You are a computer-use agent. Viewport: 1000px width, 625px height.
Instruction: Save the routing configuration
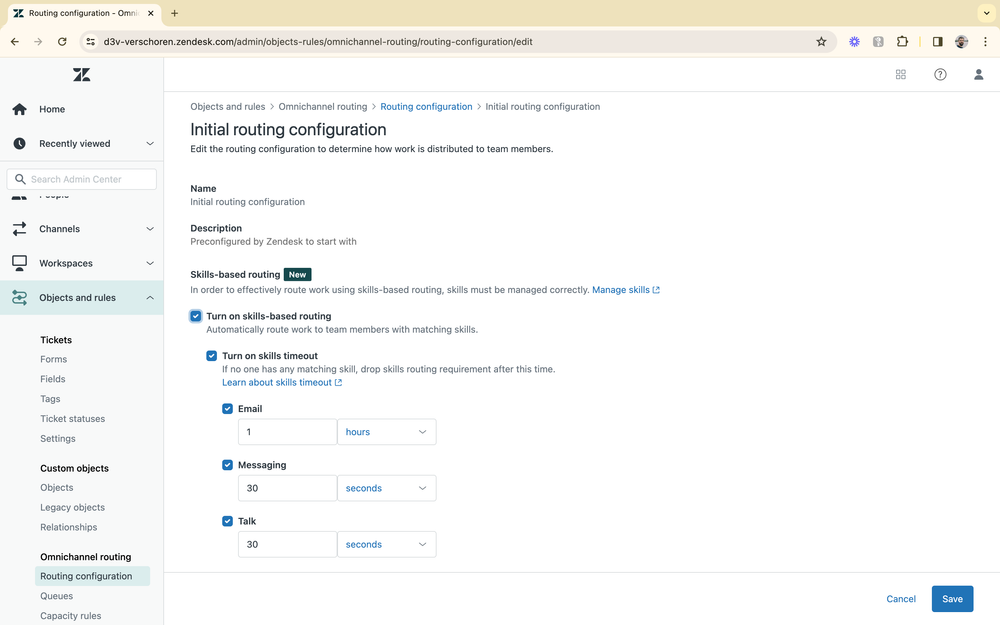tap(952, 598)
